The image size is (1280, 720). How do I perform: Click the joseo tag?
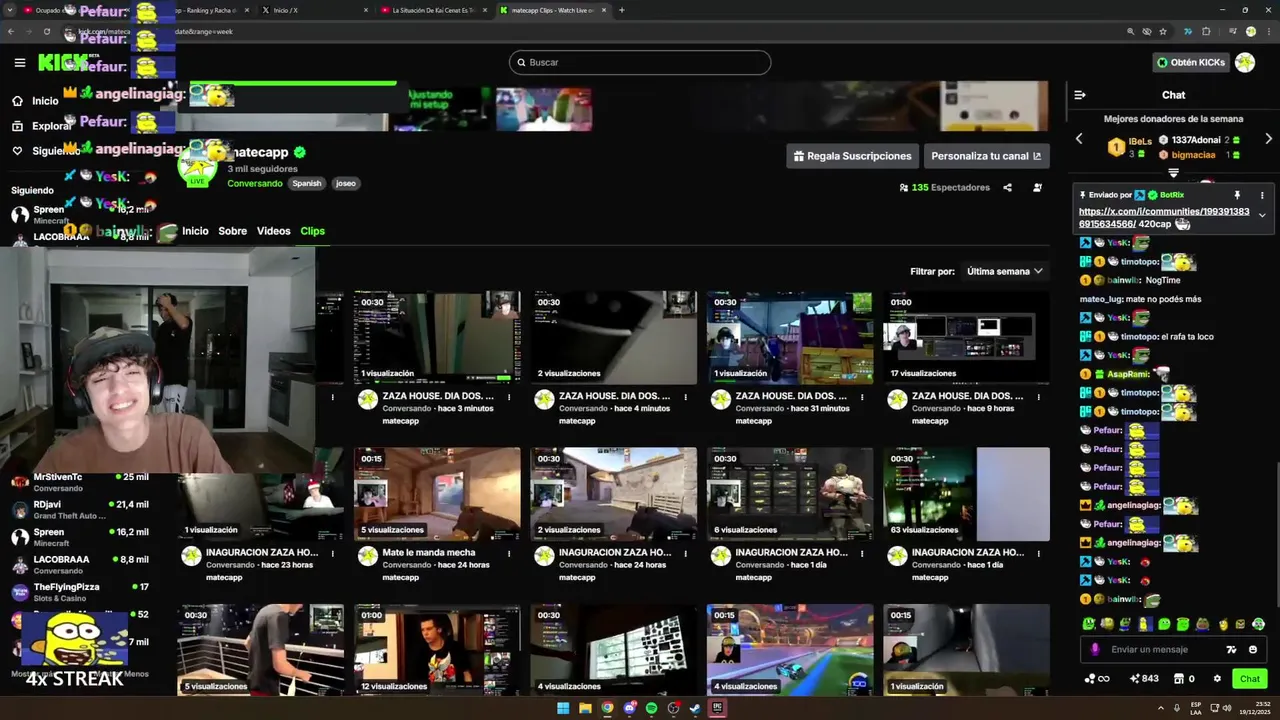point(345,183)
